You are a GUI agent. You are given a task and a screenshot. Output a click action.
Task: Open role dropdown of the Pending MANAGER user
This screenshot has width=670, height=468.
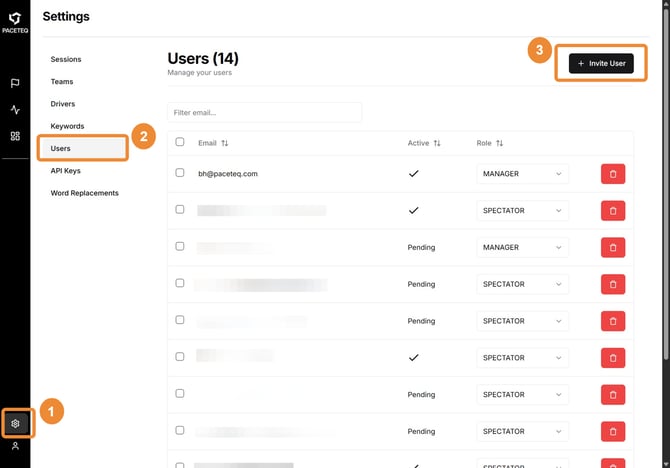point(522,247)
